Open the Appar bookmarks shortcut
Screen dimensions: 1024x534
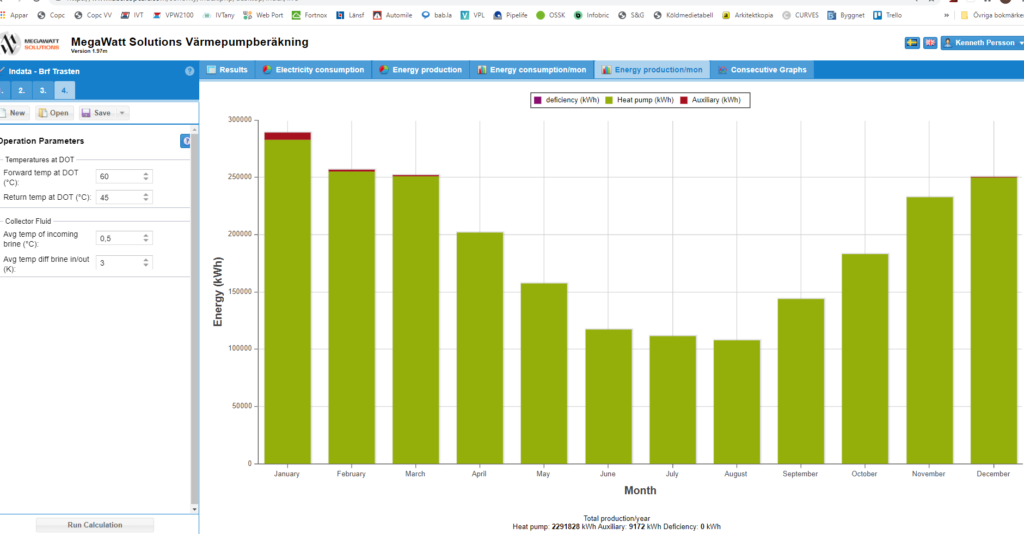coord(14,15)
